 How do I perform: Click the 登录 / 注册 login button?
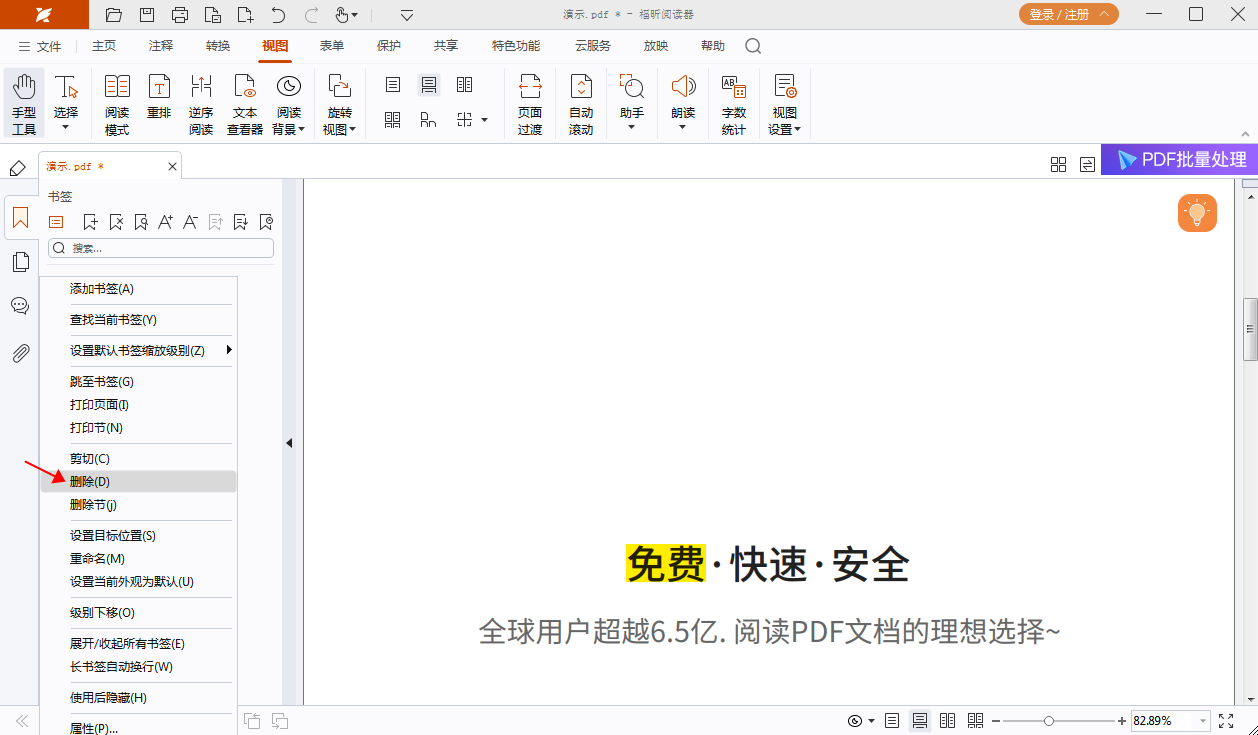[x=1069, y=14]
